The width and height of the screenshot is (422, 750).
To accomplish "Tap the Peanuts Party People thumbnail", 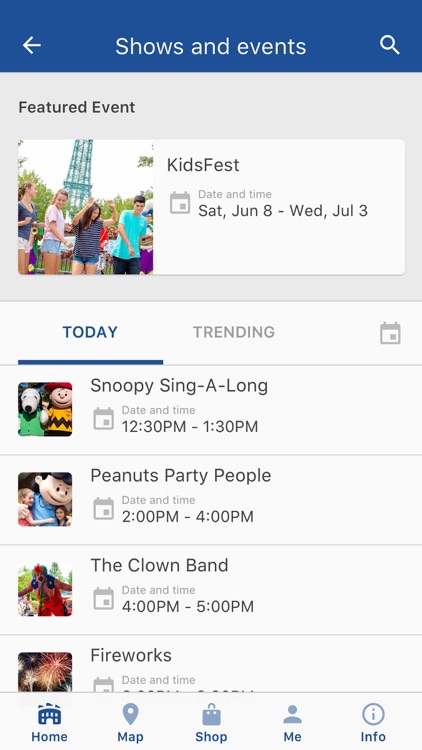I will point(45,499).
